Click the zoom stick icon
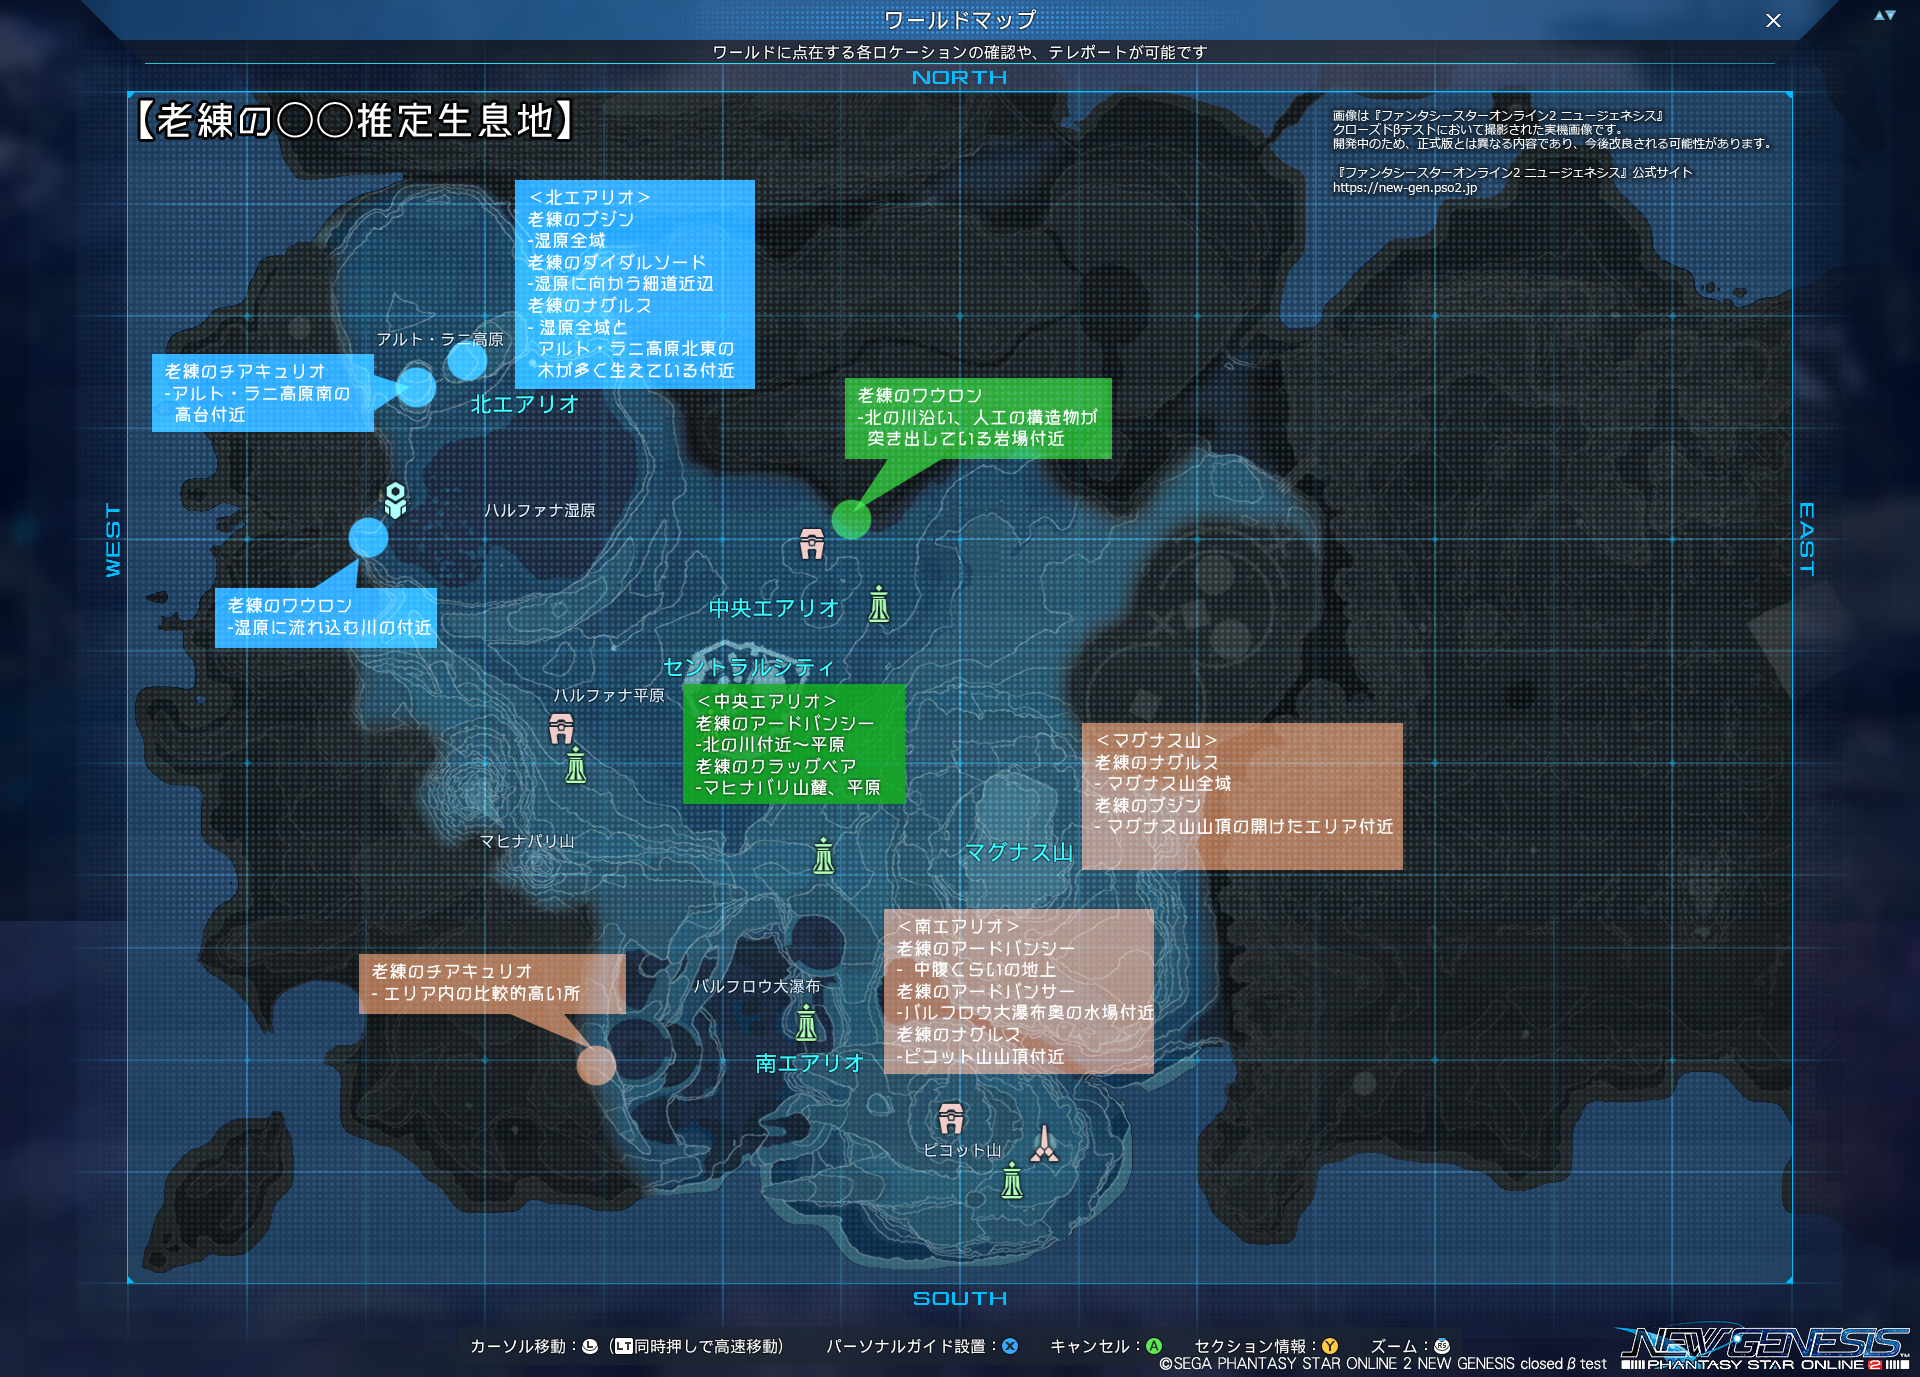The width and height of the screenshot is (1920, 1377). click(1442, 1346)
